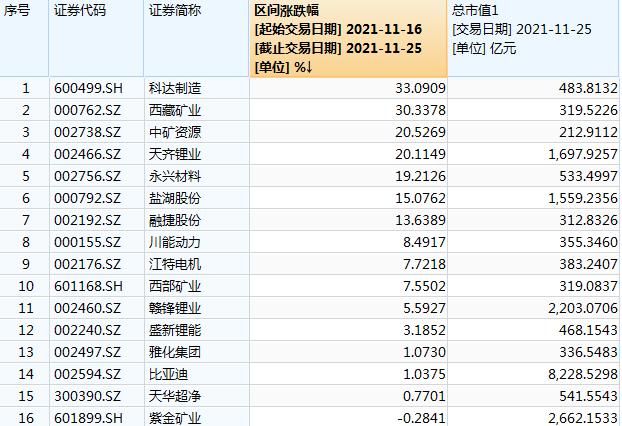The width and height of the screenshot is (622, 426).
Task: Select stock code 002756.SZ
Action: coord(87,176)
